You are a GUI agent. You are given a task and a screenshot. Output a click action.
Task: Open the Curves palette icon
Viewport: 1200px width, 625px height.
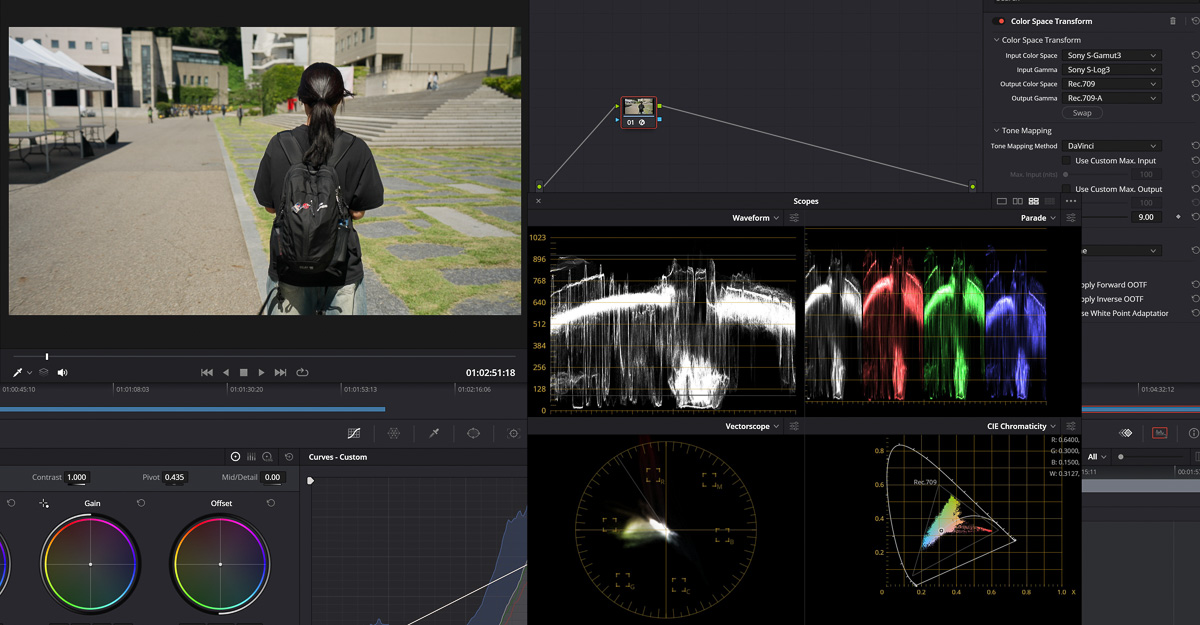pyautogui.click(x=354, y=433)
